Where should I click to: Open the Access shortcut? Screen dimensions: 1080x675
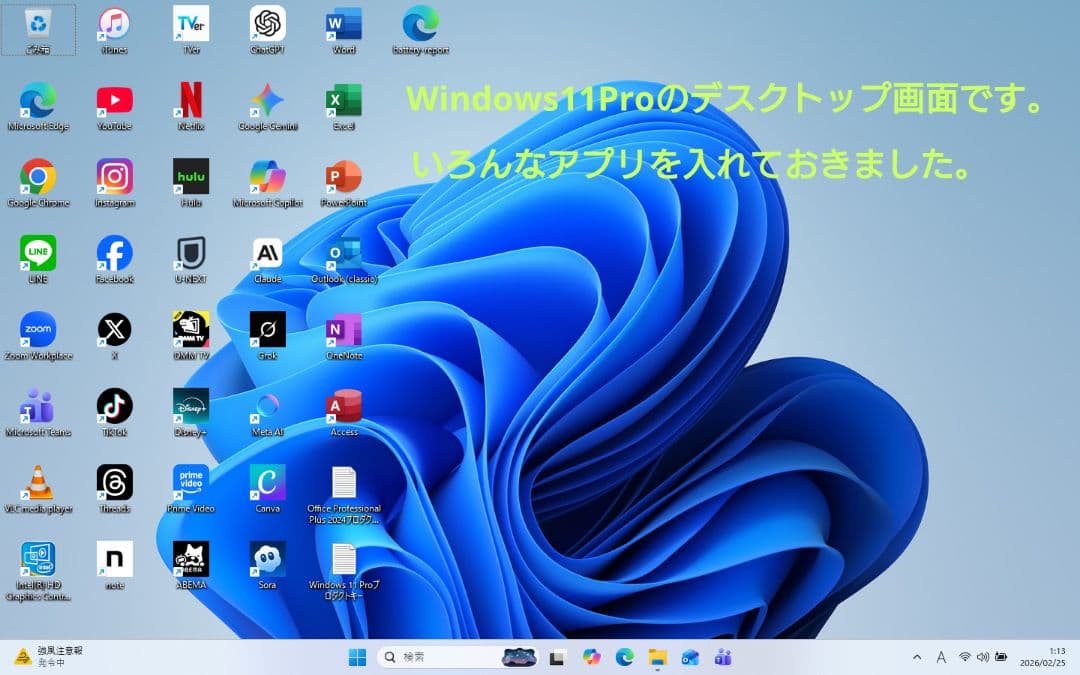pos(344,412)
